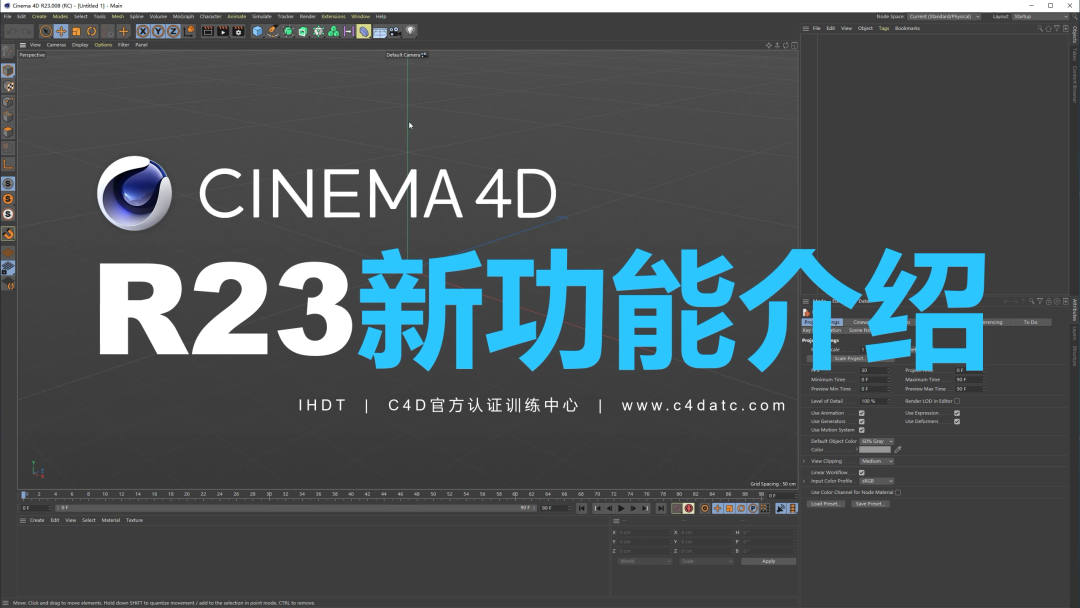Add a Camera object
1080x608 pixels.
395,31
